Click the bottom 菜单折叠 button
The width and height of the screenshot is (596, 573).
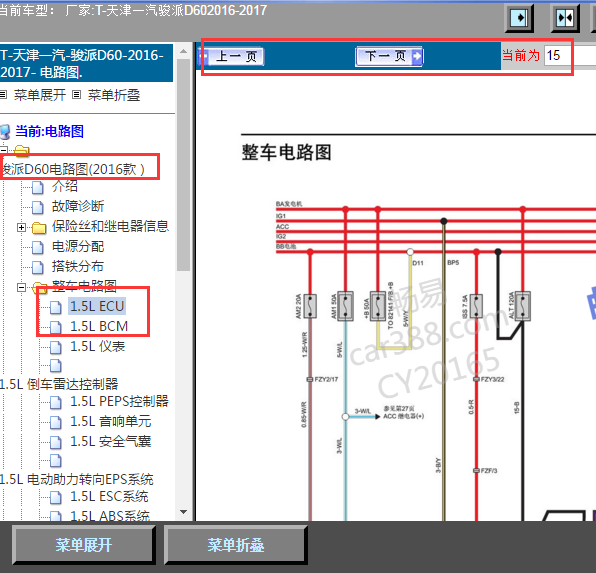[x=236, y=545]
